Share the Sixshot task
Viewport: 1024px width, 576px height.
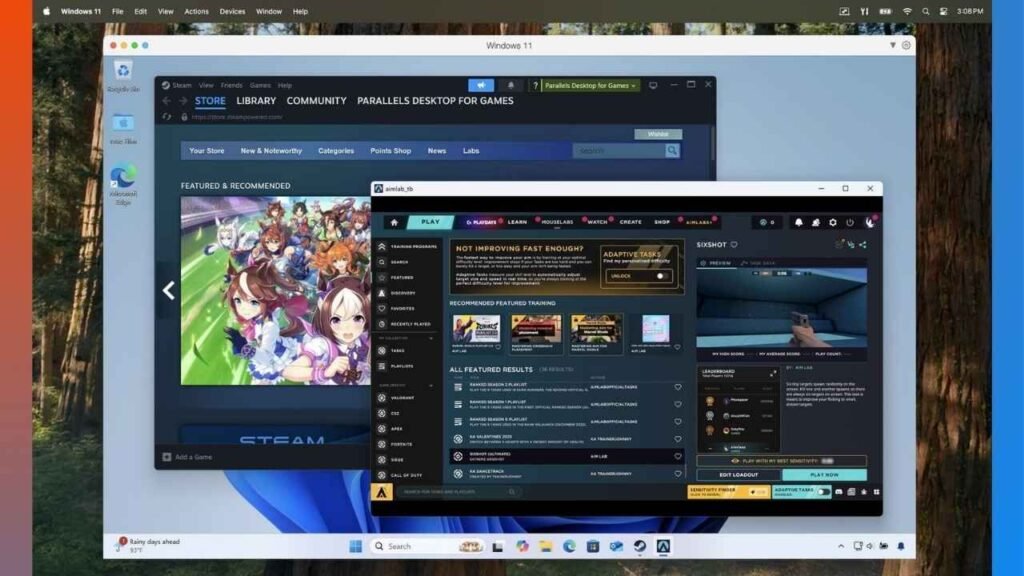[863, 244]
